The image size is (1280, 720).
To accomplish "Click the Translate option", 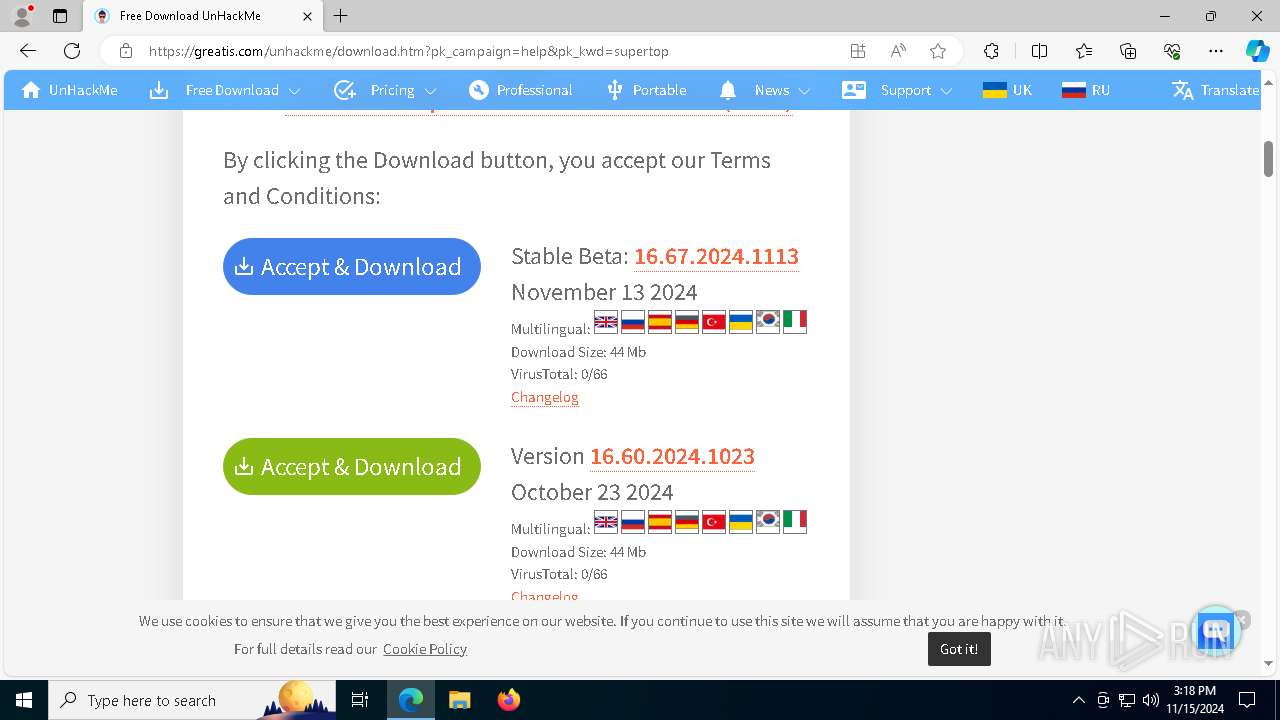I will pyautogui.click(x=1215, y=90).
